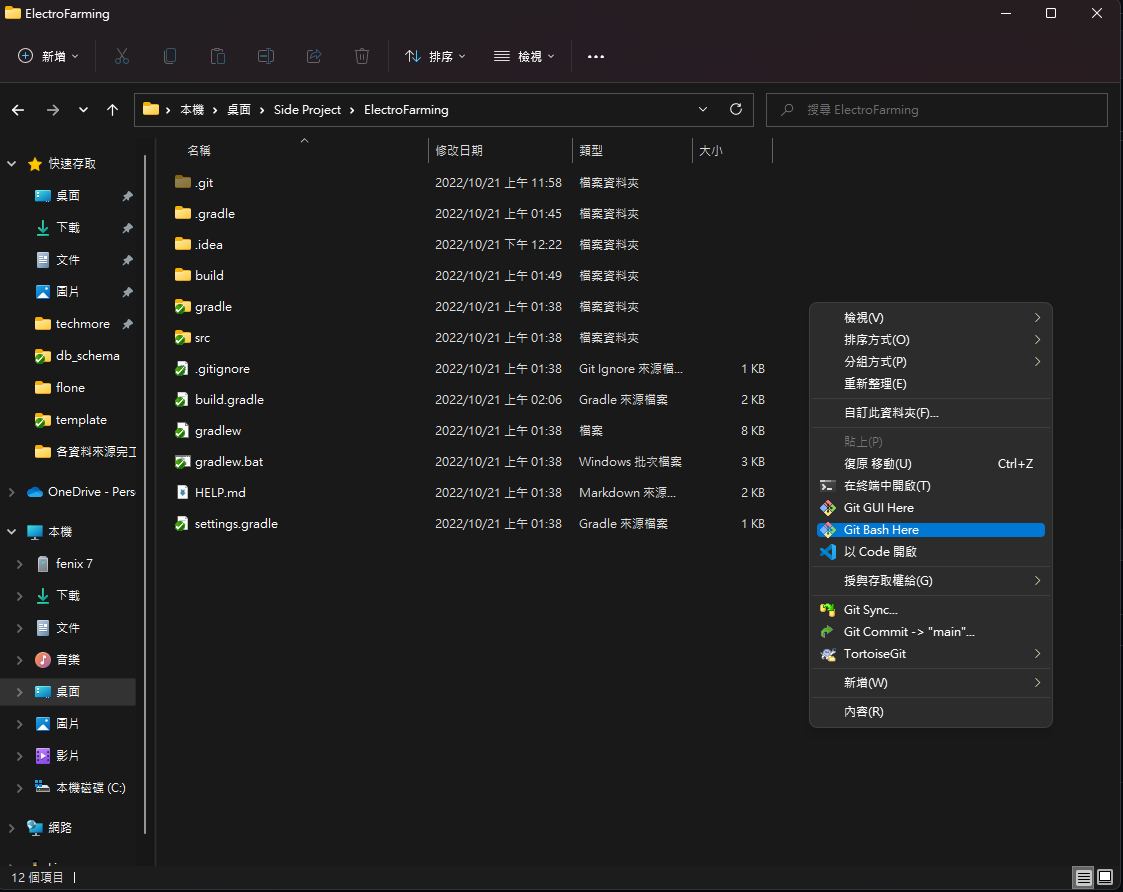
Task: Click the .git folder icon
Action: point(183,182)
